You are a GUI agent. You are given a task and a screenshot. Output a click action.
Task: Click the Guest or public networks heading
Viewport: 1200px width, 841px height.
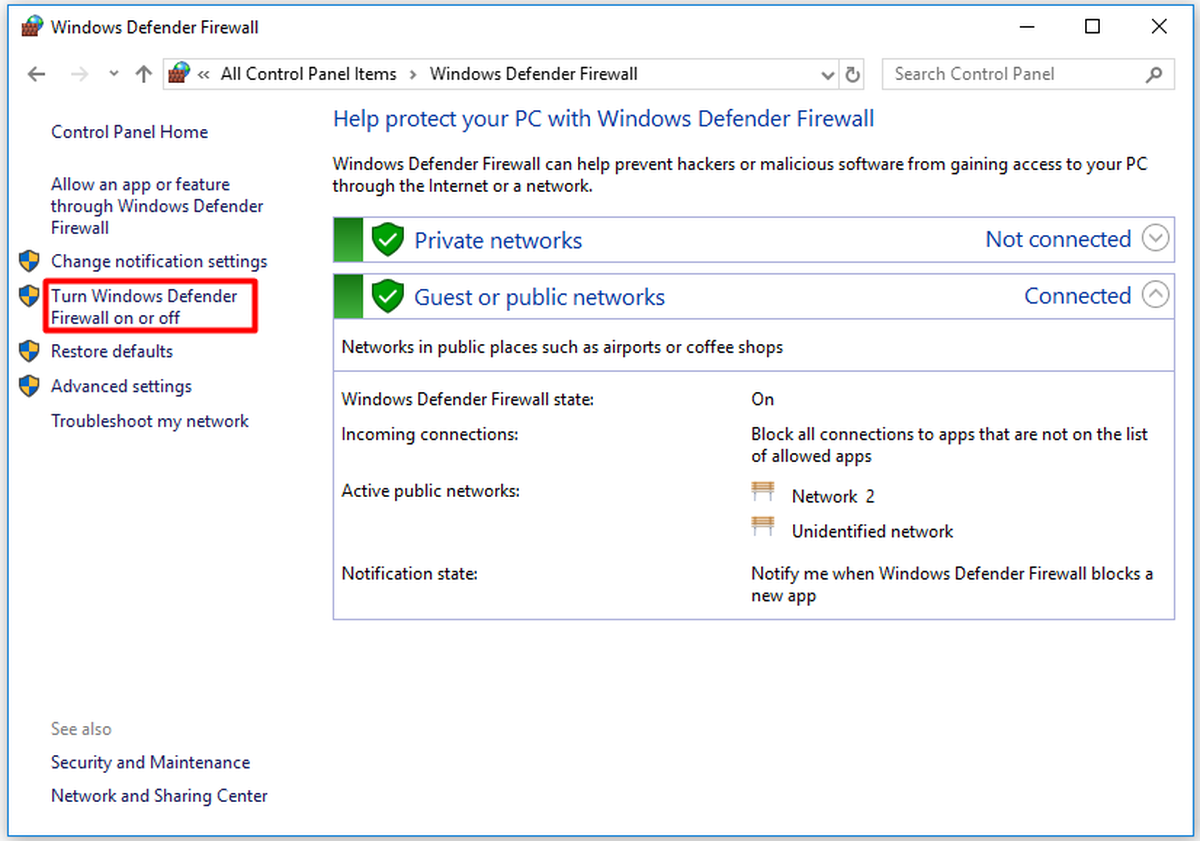click(x=540, y=297)
